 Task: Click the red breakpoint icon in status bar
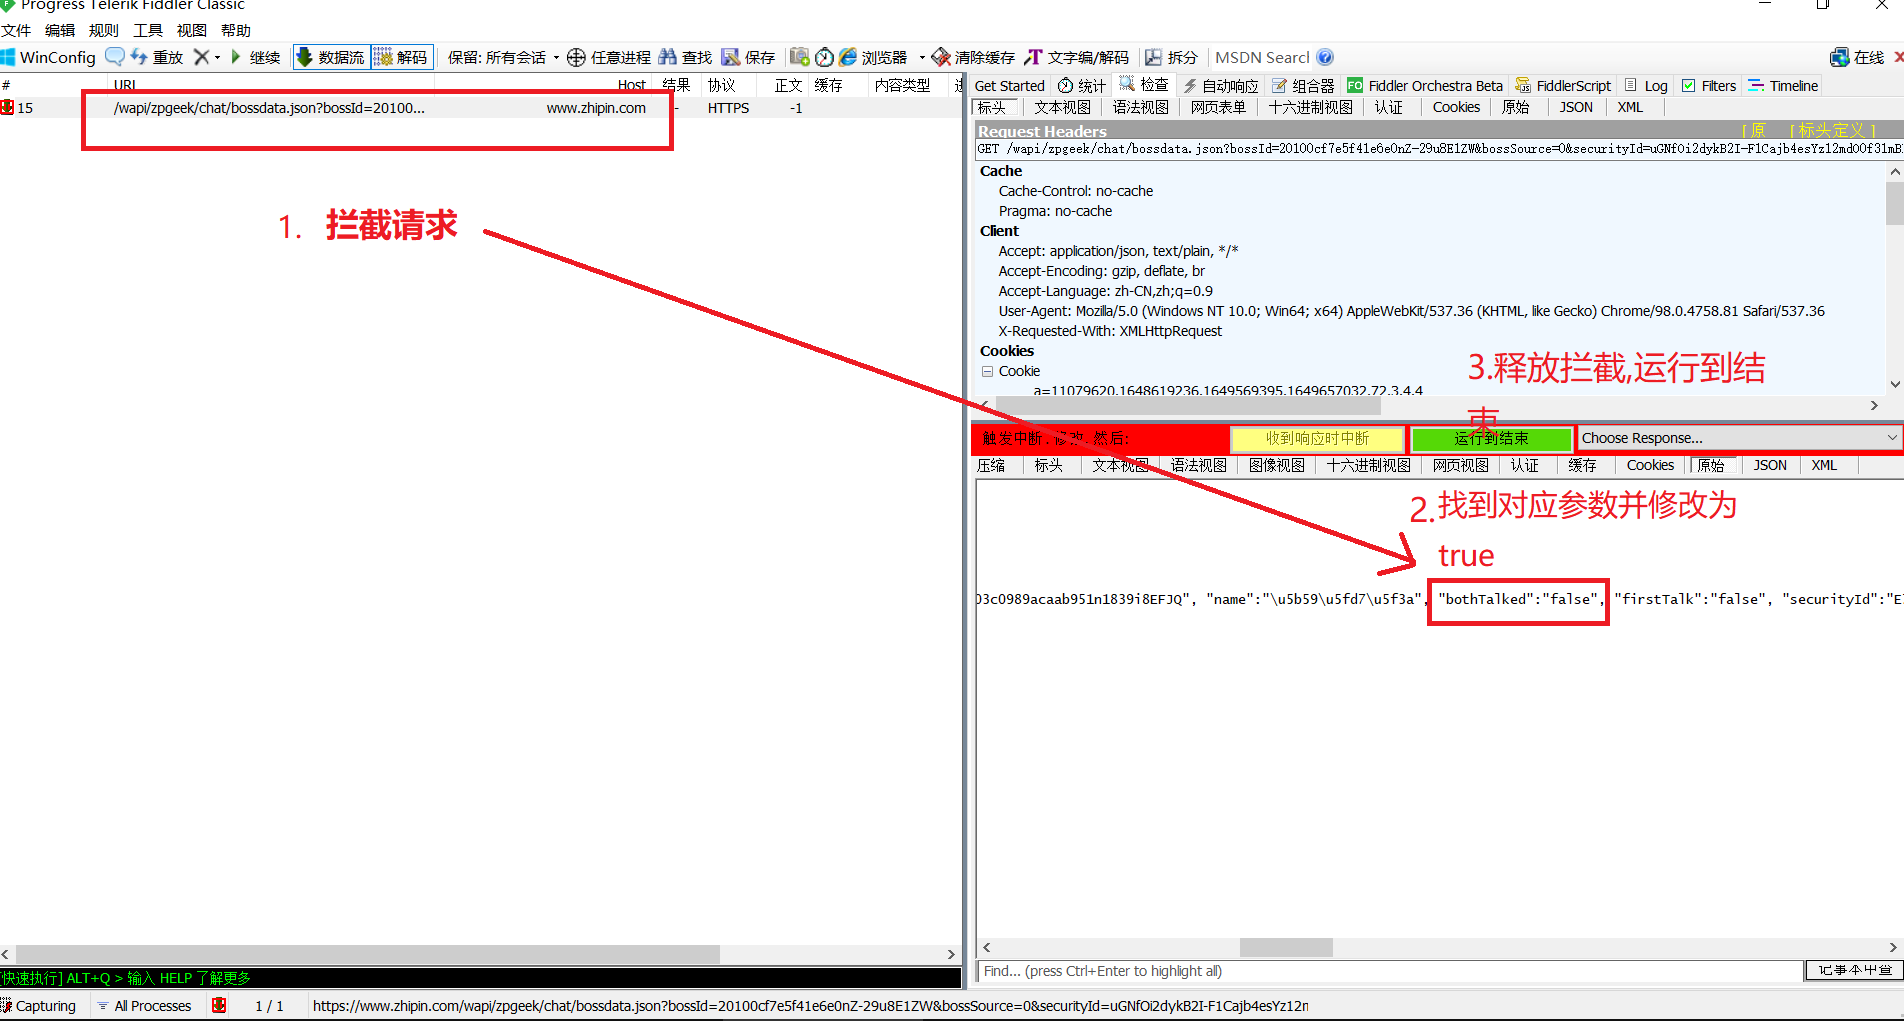click(x=219, y=1005)
